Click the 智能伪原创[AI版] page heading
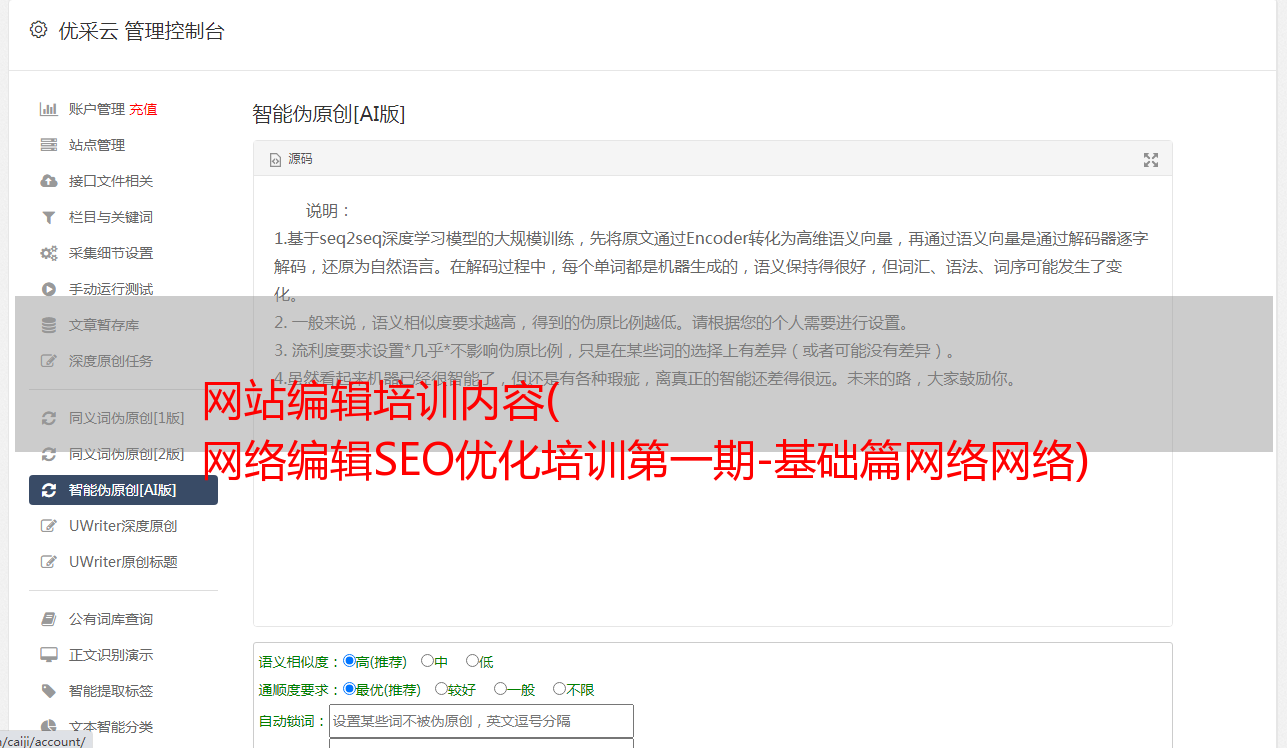Viewport: 1287px width, 748px height. (329, 114)
